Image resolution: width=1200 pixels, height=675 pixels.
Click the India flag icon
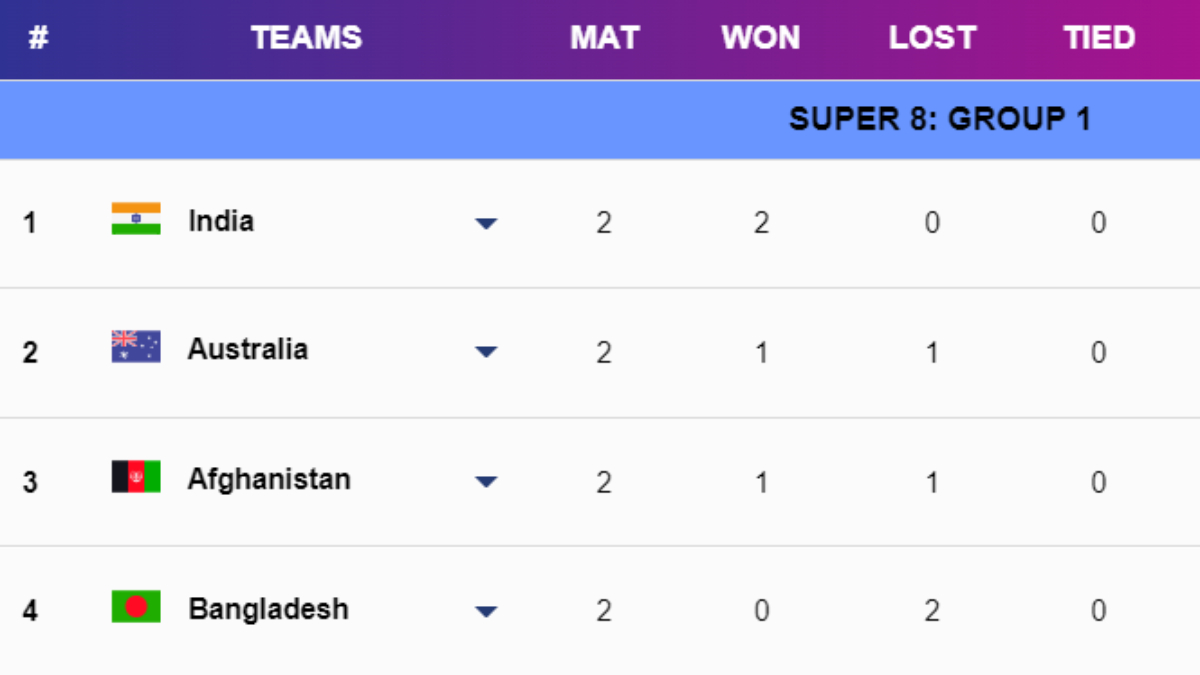point(136,219)
